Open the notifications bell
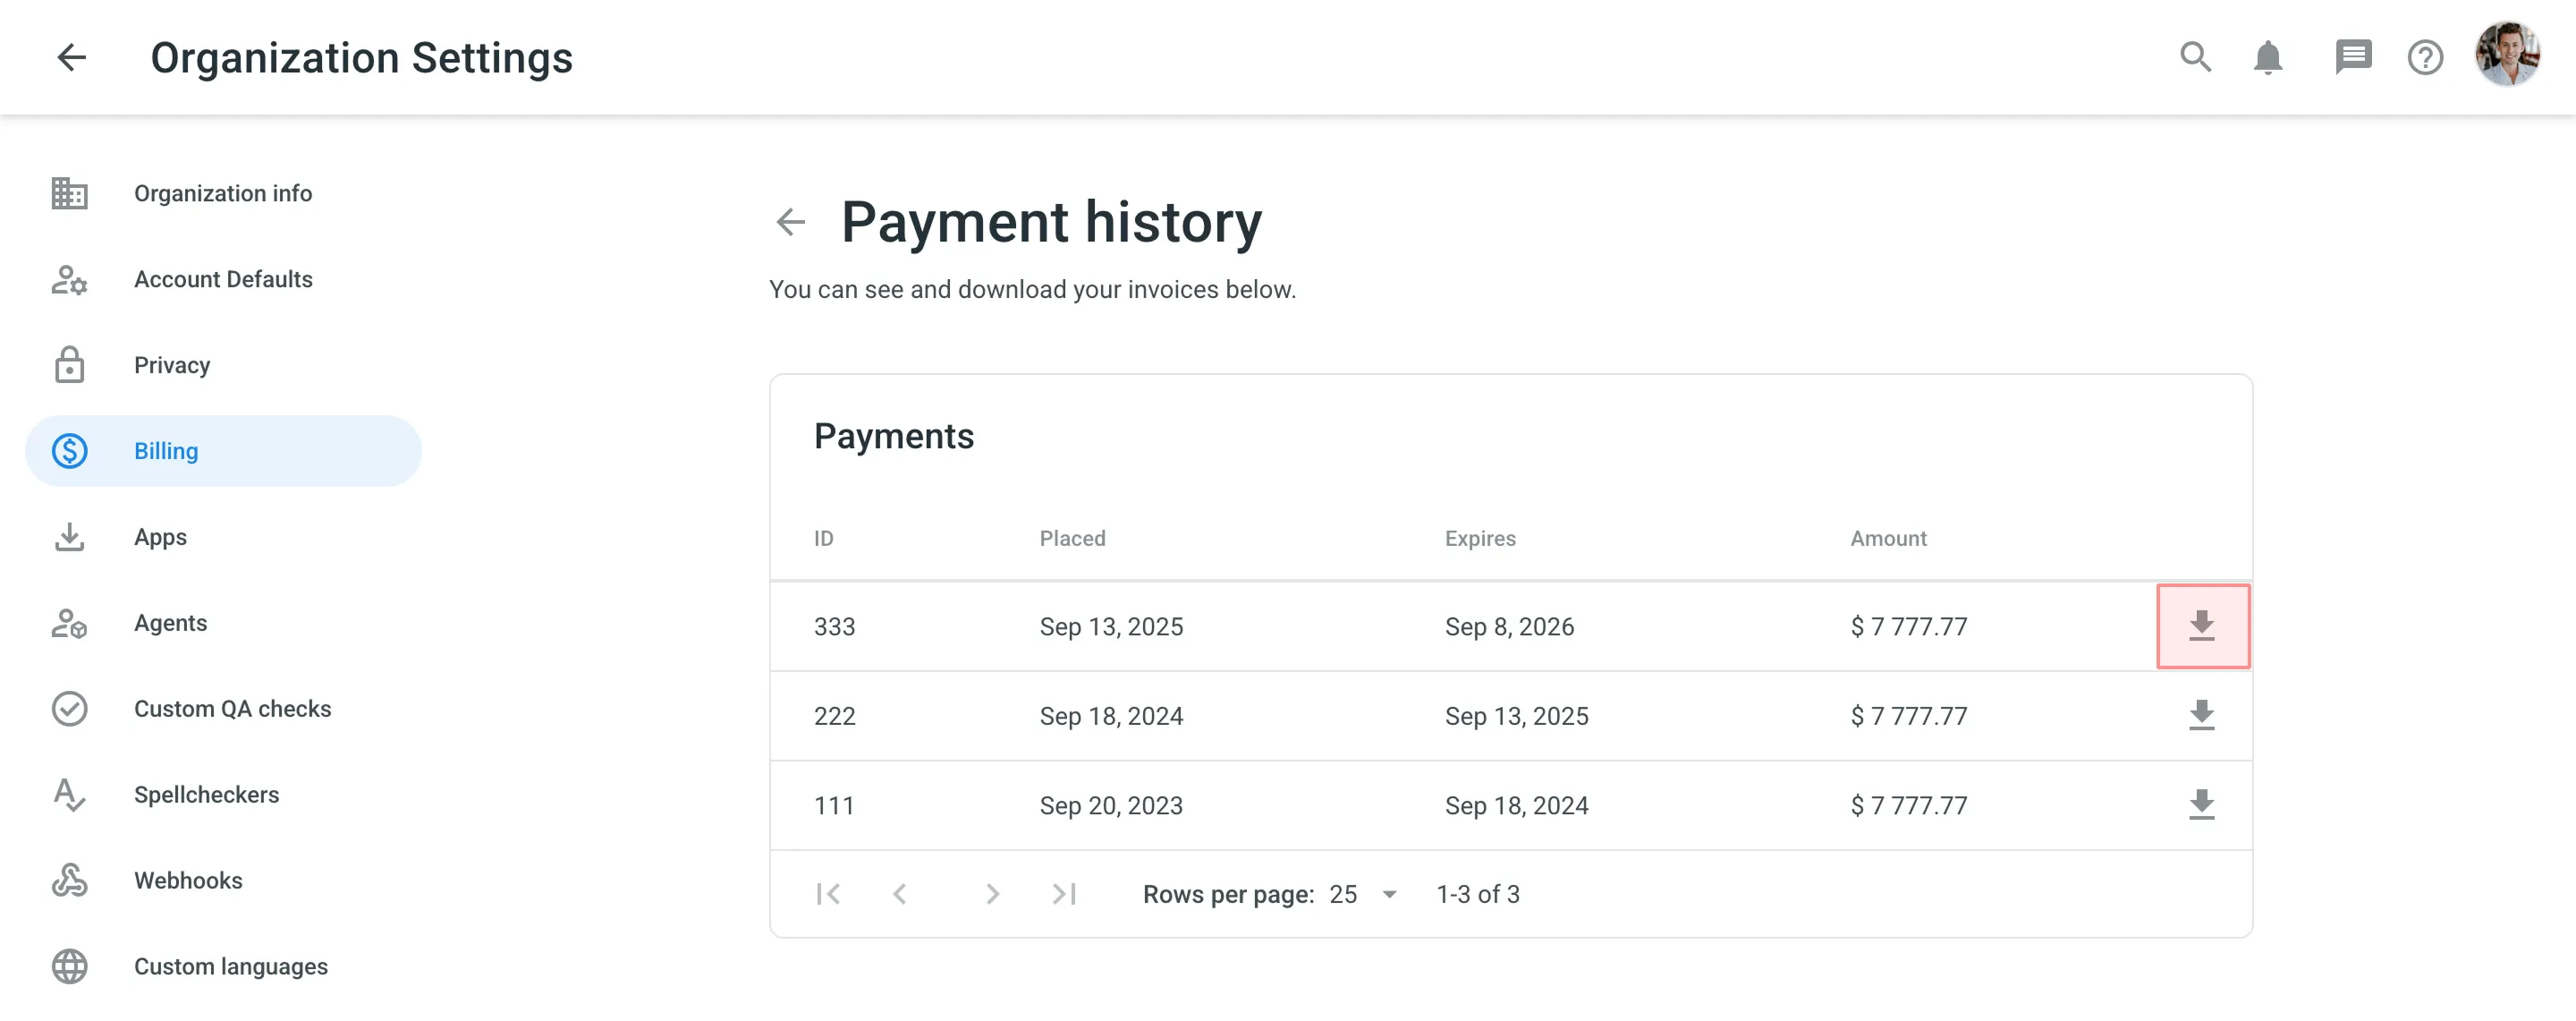 [x=2267, y=57]
